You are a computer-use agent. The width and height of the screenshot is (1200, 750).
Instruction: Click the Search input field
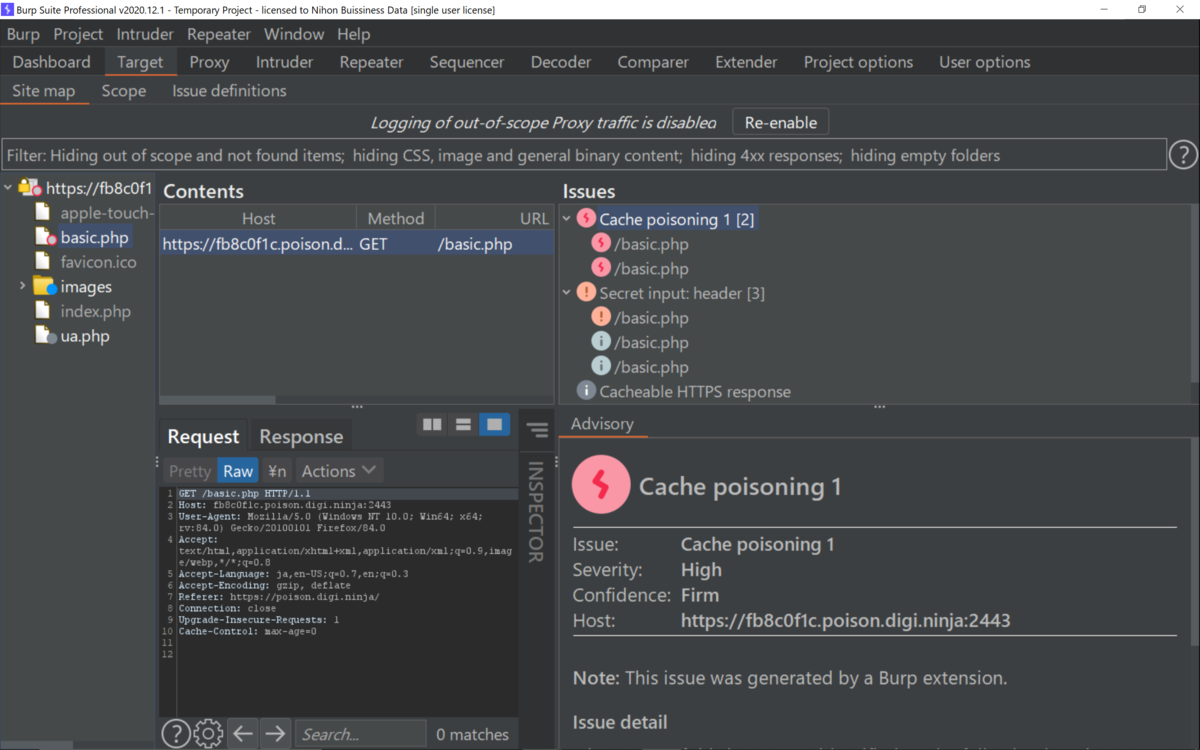360,734
